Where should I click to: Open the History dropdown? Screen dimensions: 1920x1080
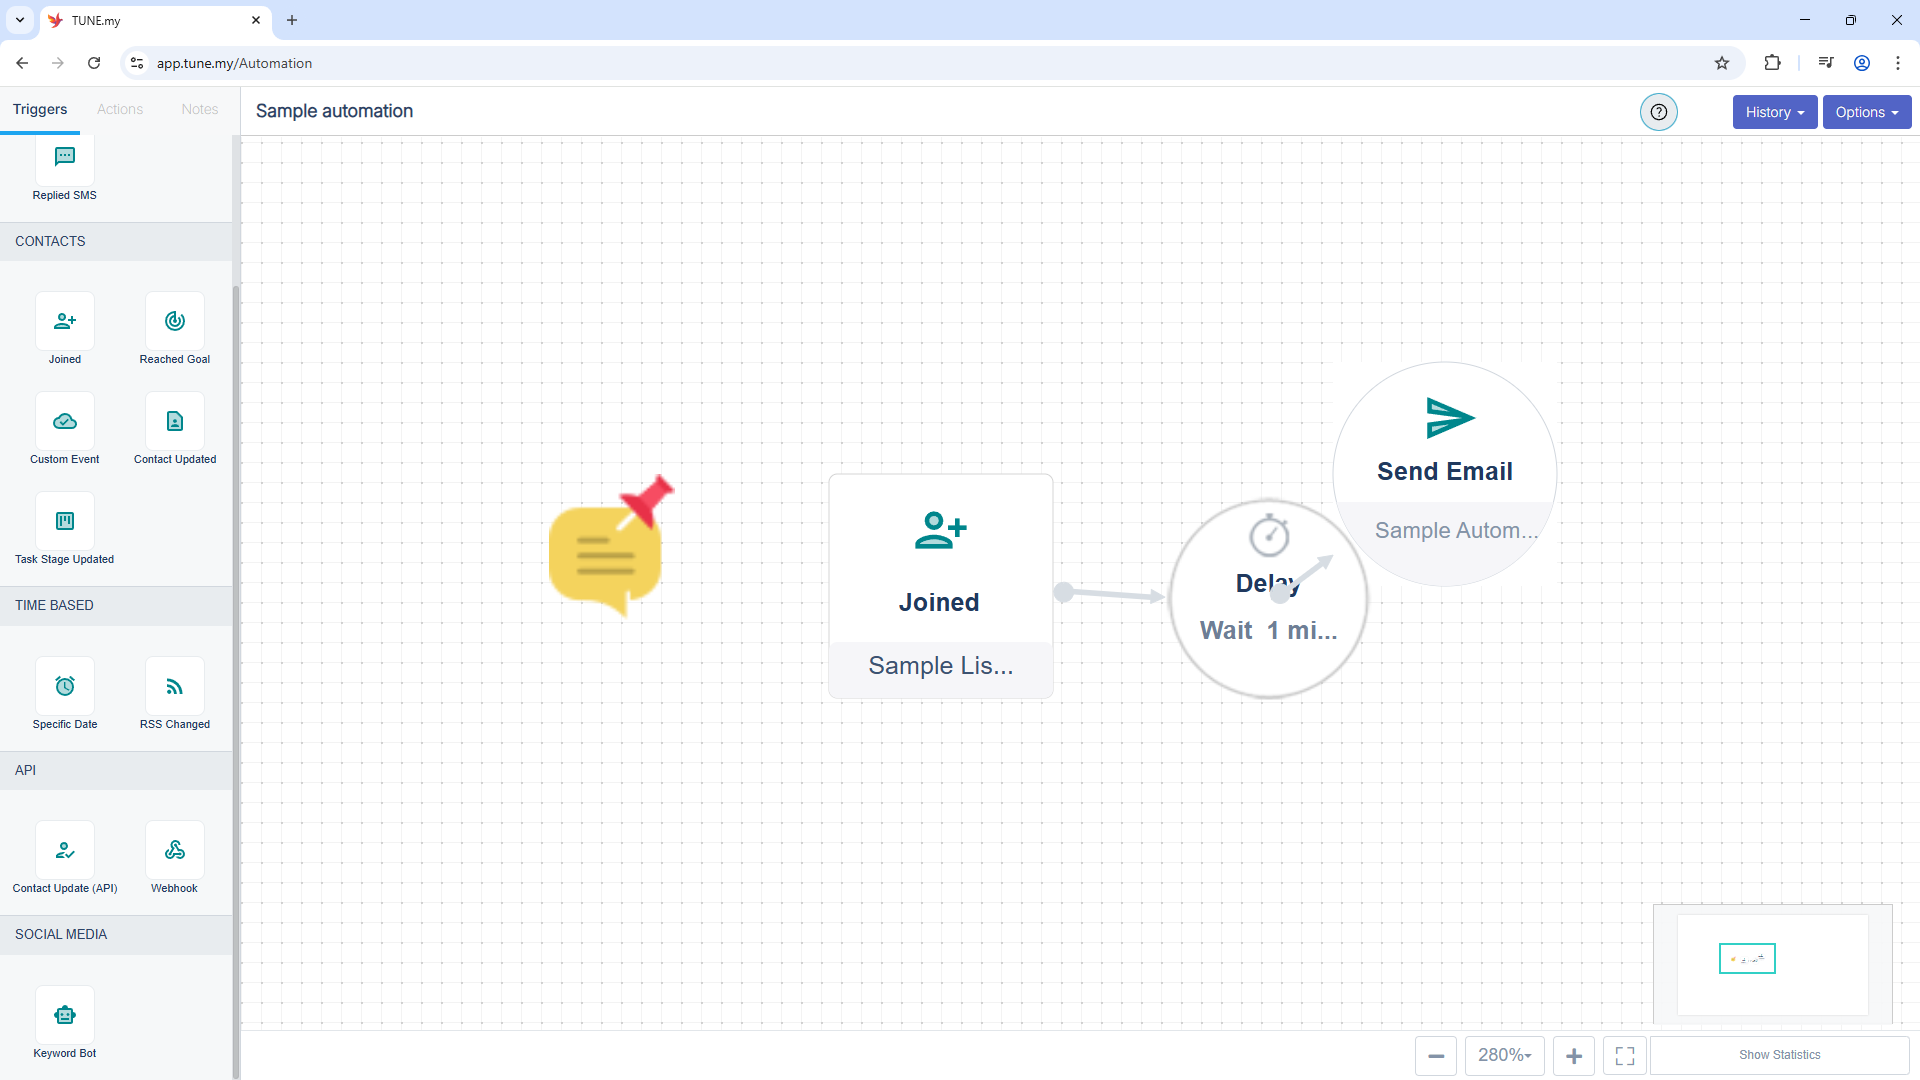(1774, 112)
